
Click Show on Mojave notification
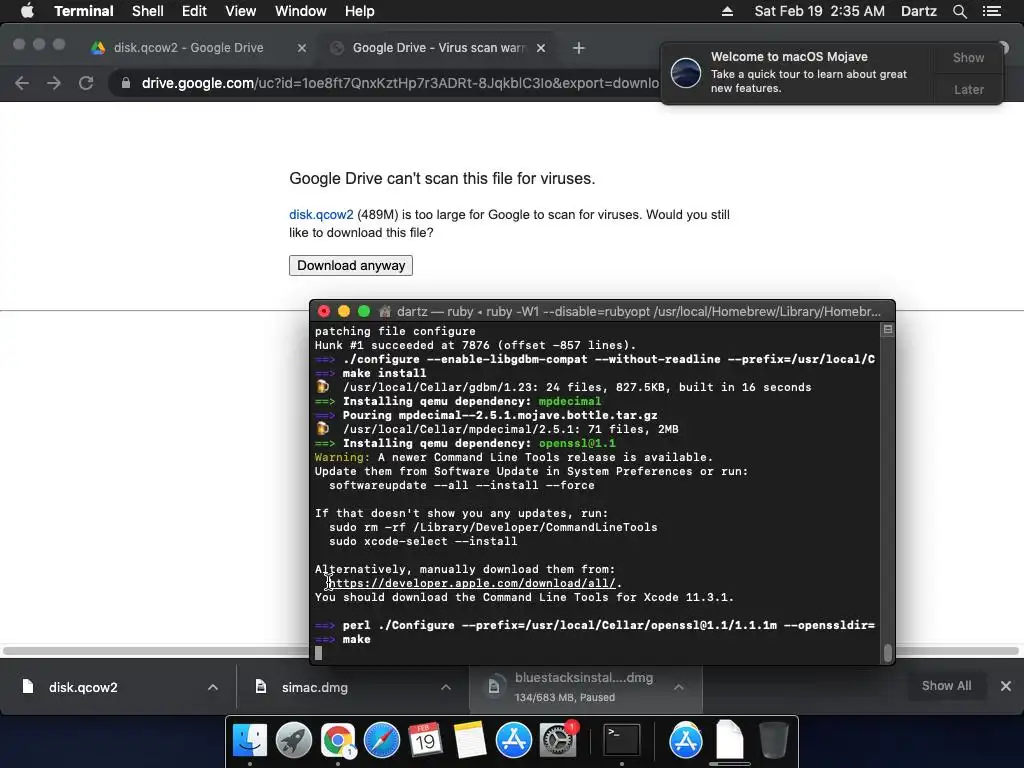coord(968,57)
